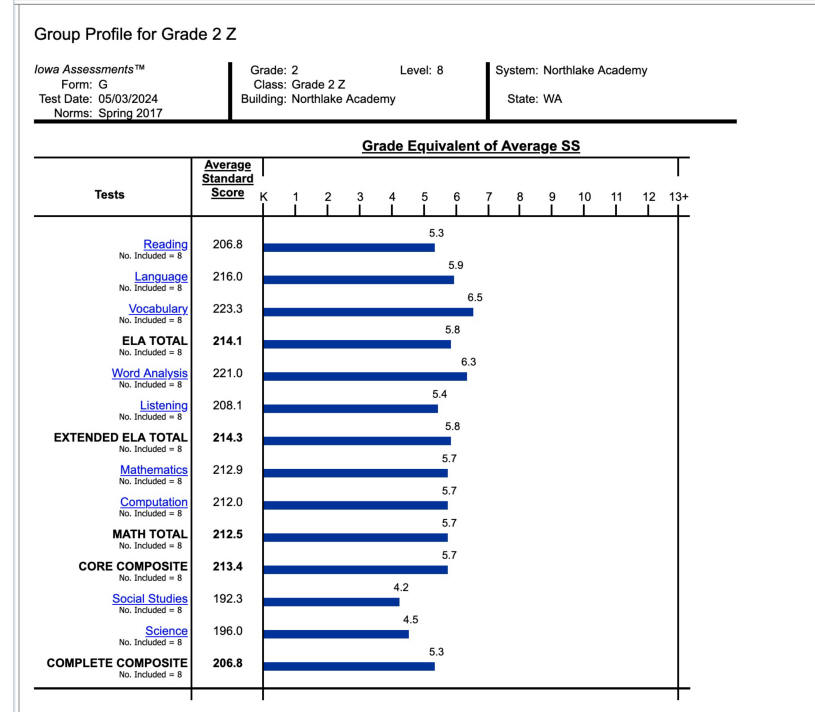Image resolution: width=815 pixels, height=712 pixels.
Task: Select the Social Studies link
Action: pos(149,599)
